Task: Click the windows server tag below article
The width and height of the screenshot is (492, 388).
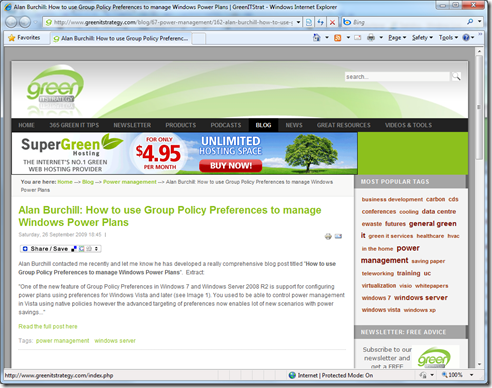Action: pyautogui.click(x=115, y=341)
